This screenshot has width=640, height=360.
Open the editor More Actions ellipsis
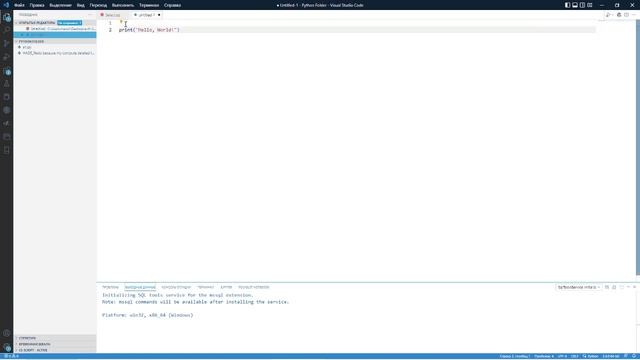(634, 15)
